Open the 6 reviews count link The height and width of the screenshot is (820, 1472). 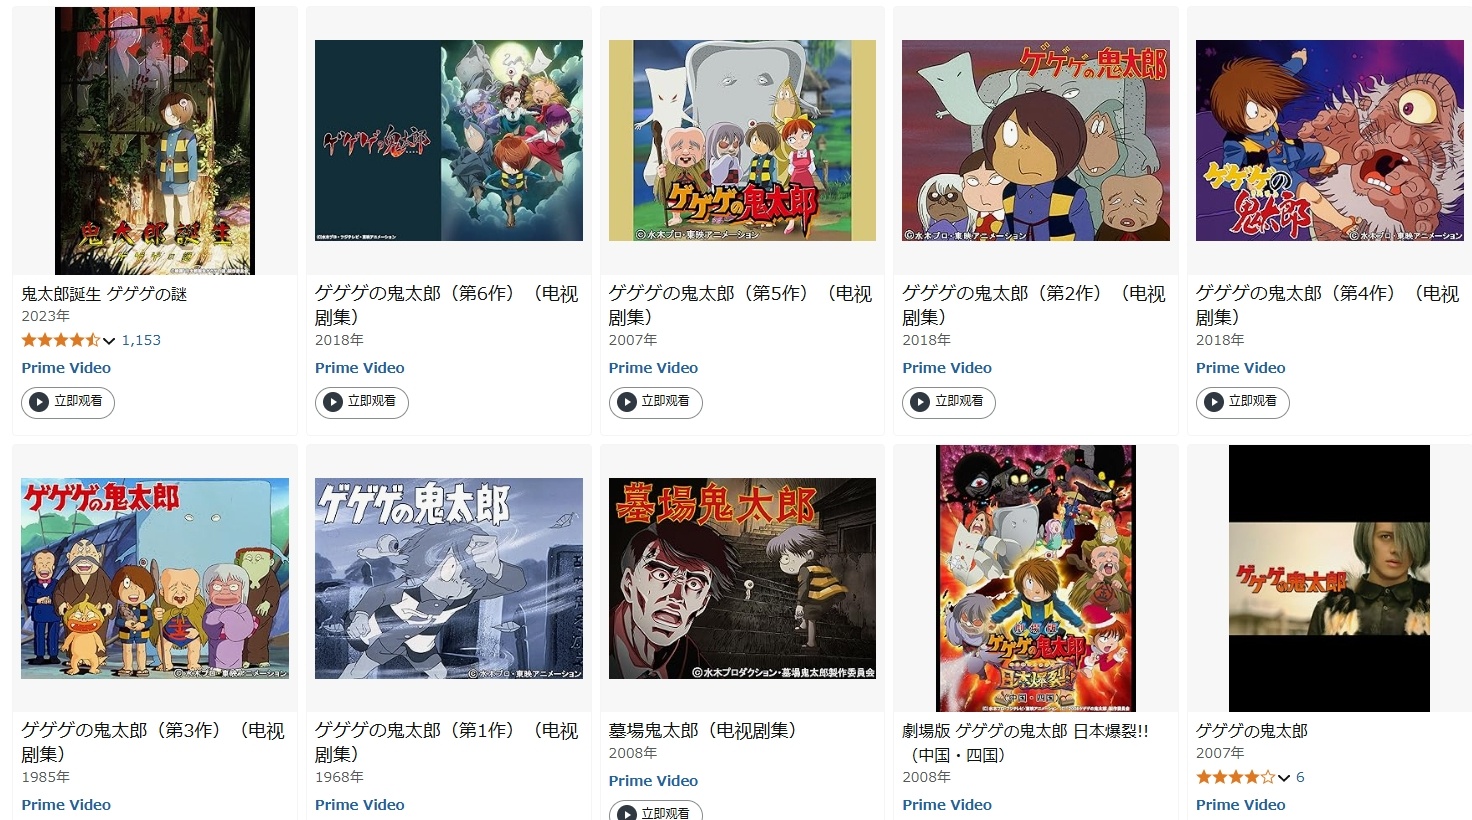pos(1300,777)
